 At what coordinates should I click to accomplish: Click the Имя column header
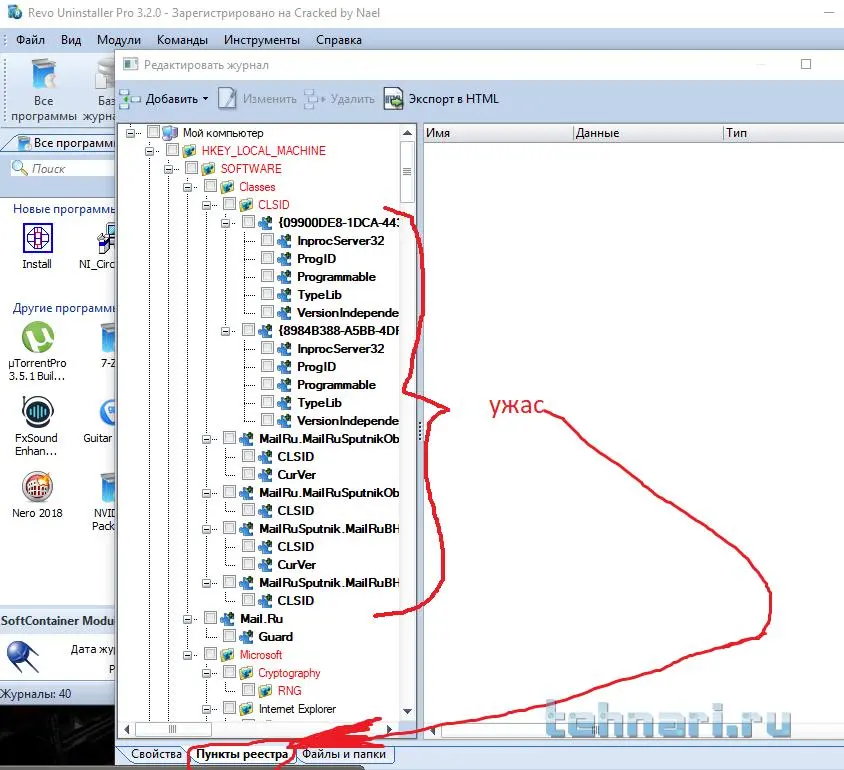pyautogui.click(x=498, y=133)
